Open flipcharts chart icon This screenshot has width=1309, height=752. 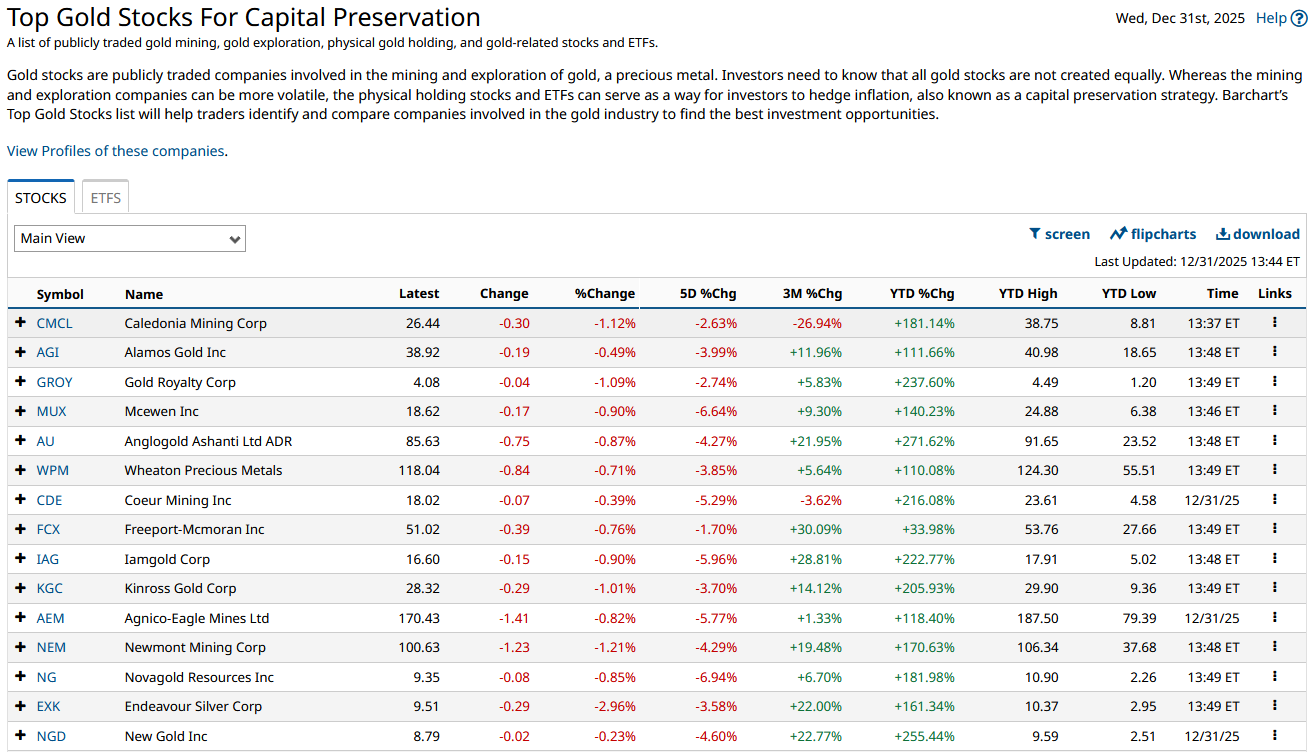tap(1118, 234)
